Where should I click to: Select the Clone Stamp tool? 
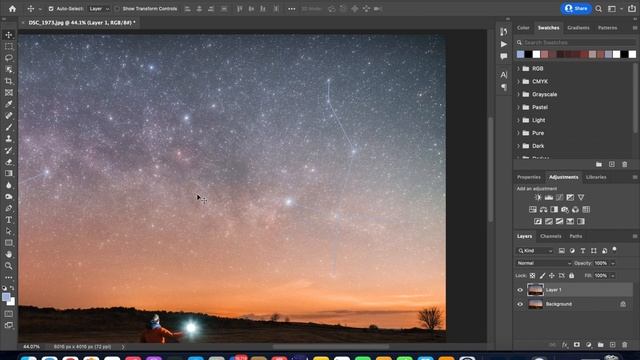click(x=9, y=139)
